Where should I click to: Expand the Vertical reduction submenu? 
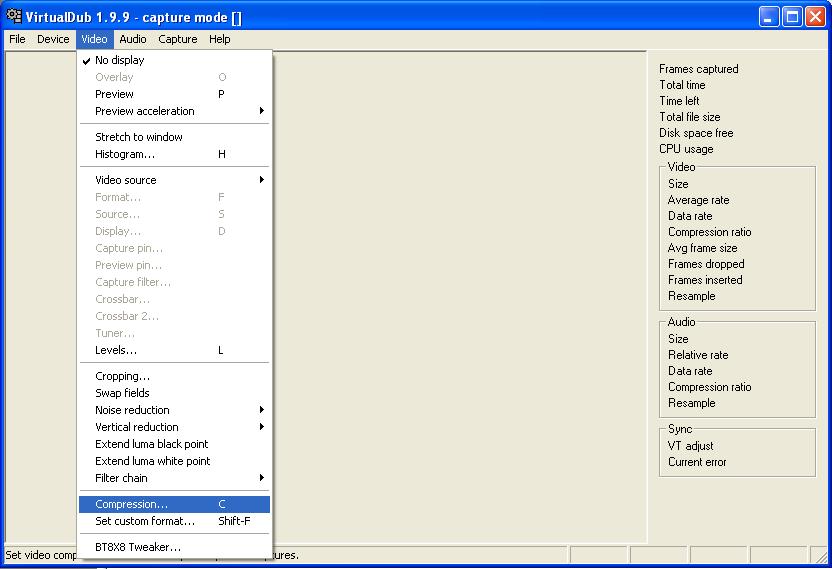click(x=175, y=427)
